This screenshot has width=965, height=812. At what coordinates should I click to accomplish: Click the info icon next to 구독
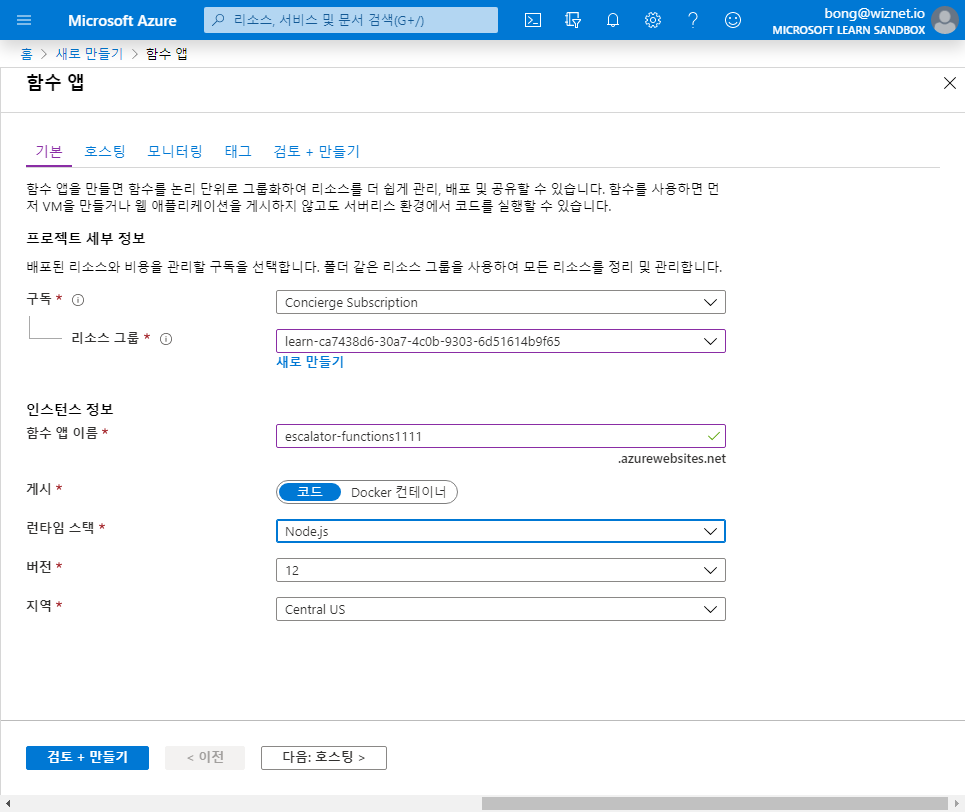(x=78, y=300)
